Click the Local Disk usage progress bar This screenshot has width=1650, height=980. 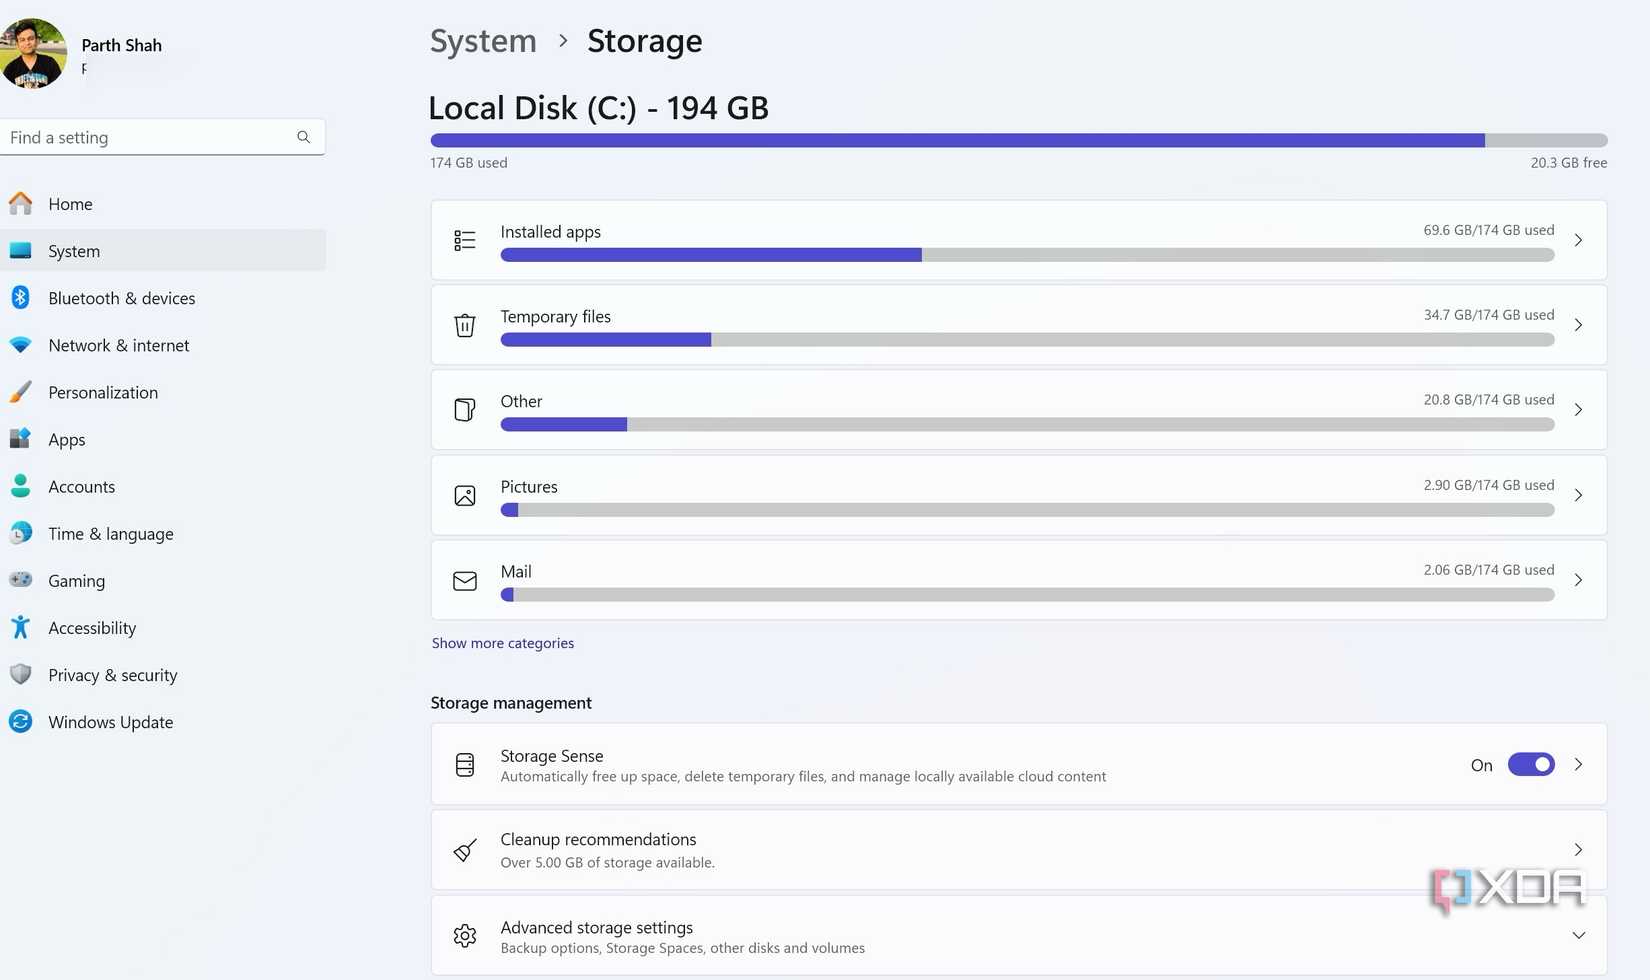(x=1018, y=140)
